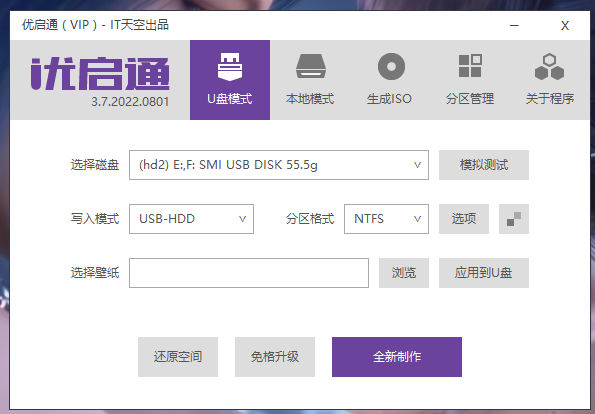
Task: Click the small squares icon button beside 选项
Action: pyautogui.click(x=514, y=219)
